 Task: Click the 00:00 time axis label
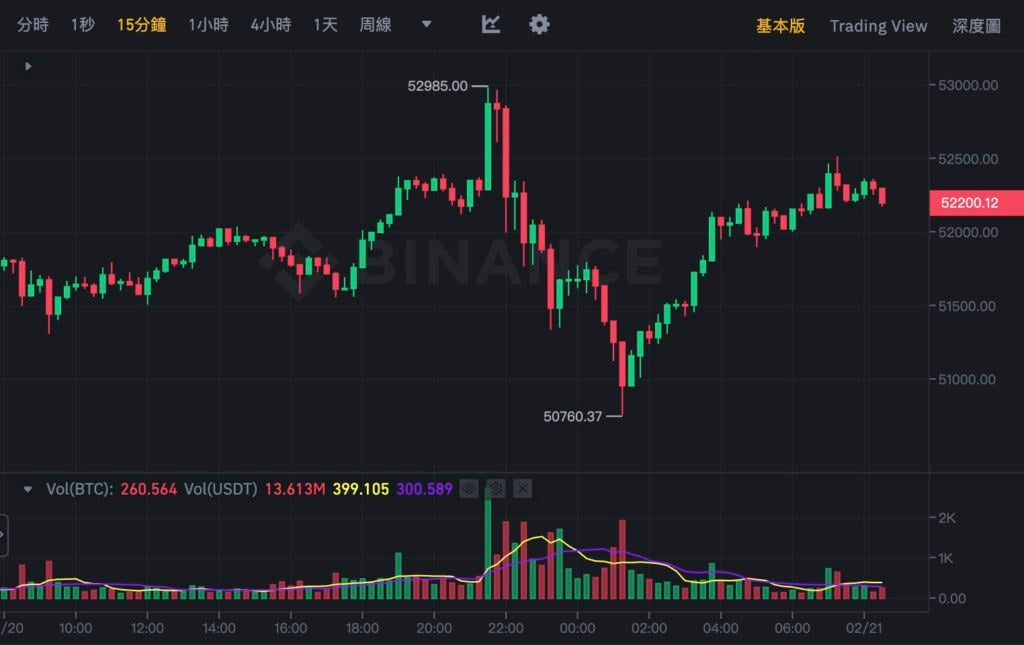pos(577,628)
